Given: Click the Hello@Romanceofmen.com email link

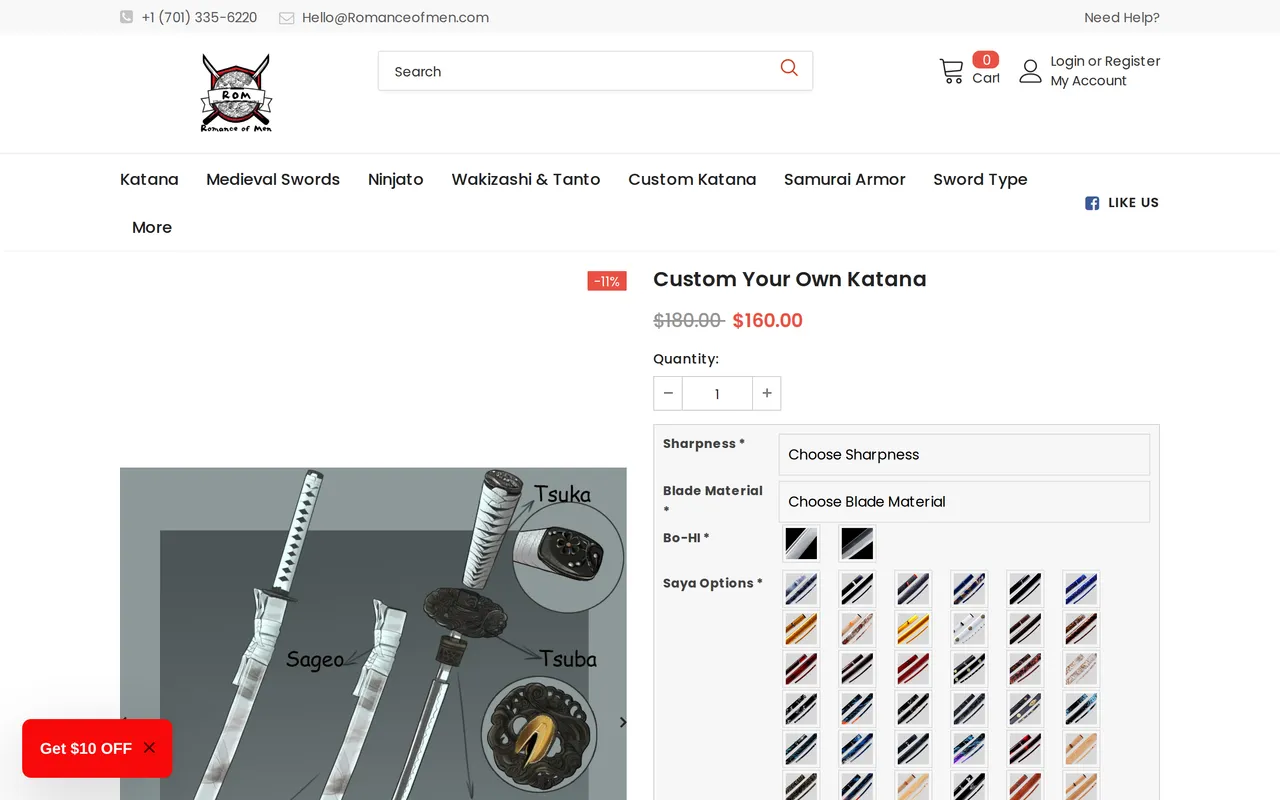Looking at the screenshot, I should coord(395,17).
